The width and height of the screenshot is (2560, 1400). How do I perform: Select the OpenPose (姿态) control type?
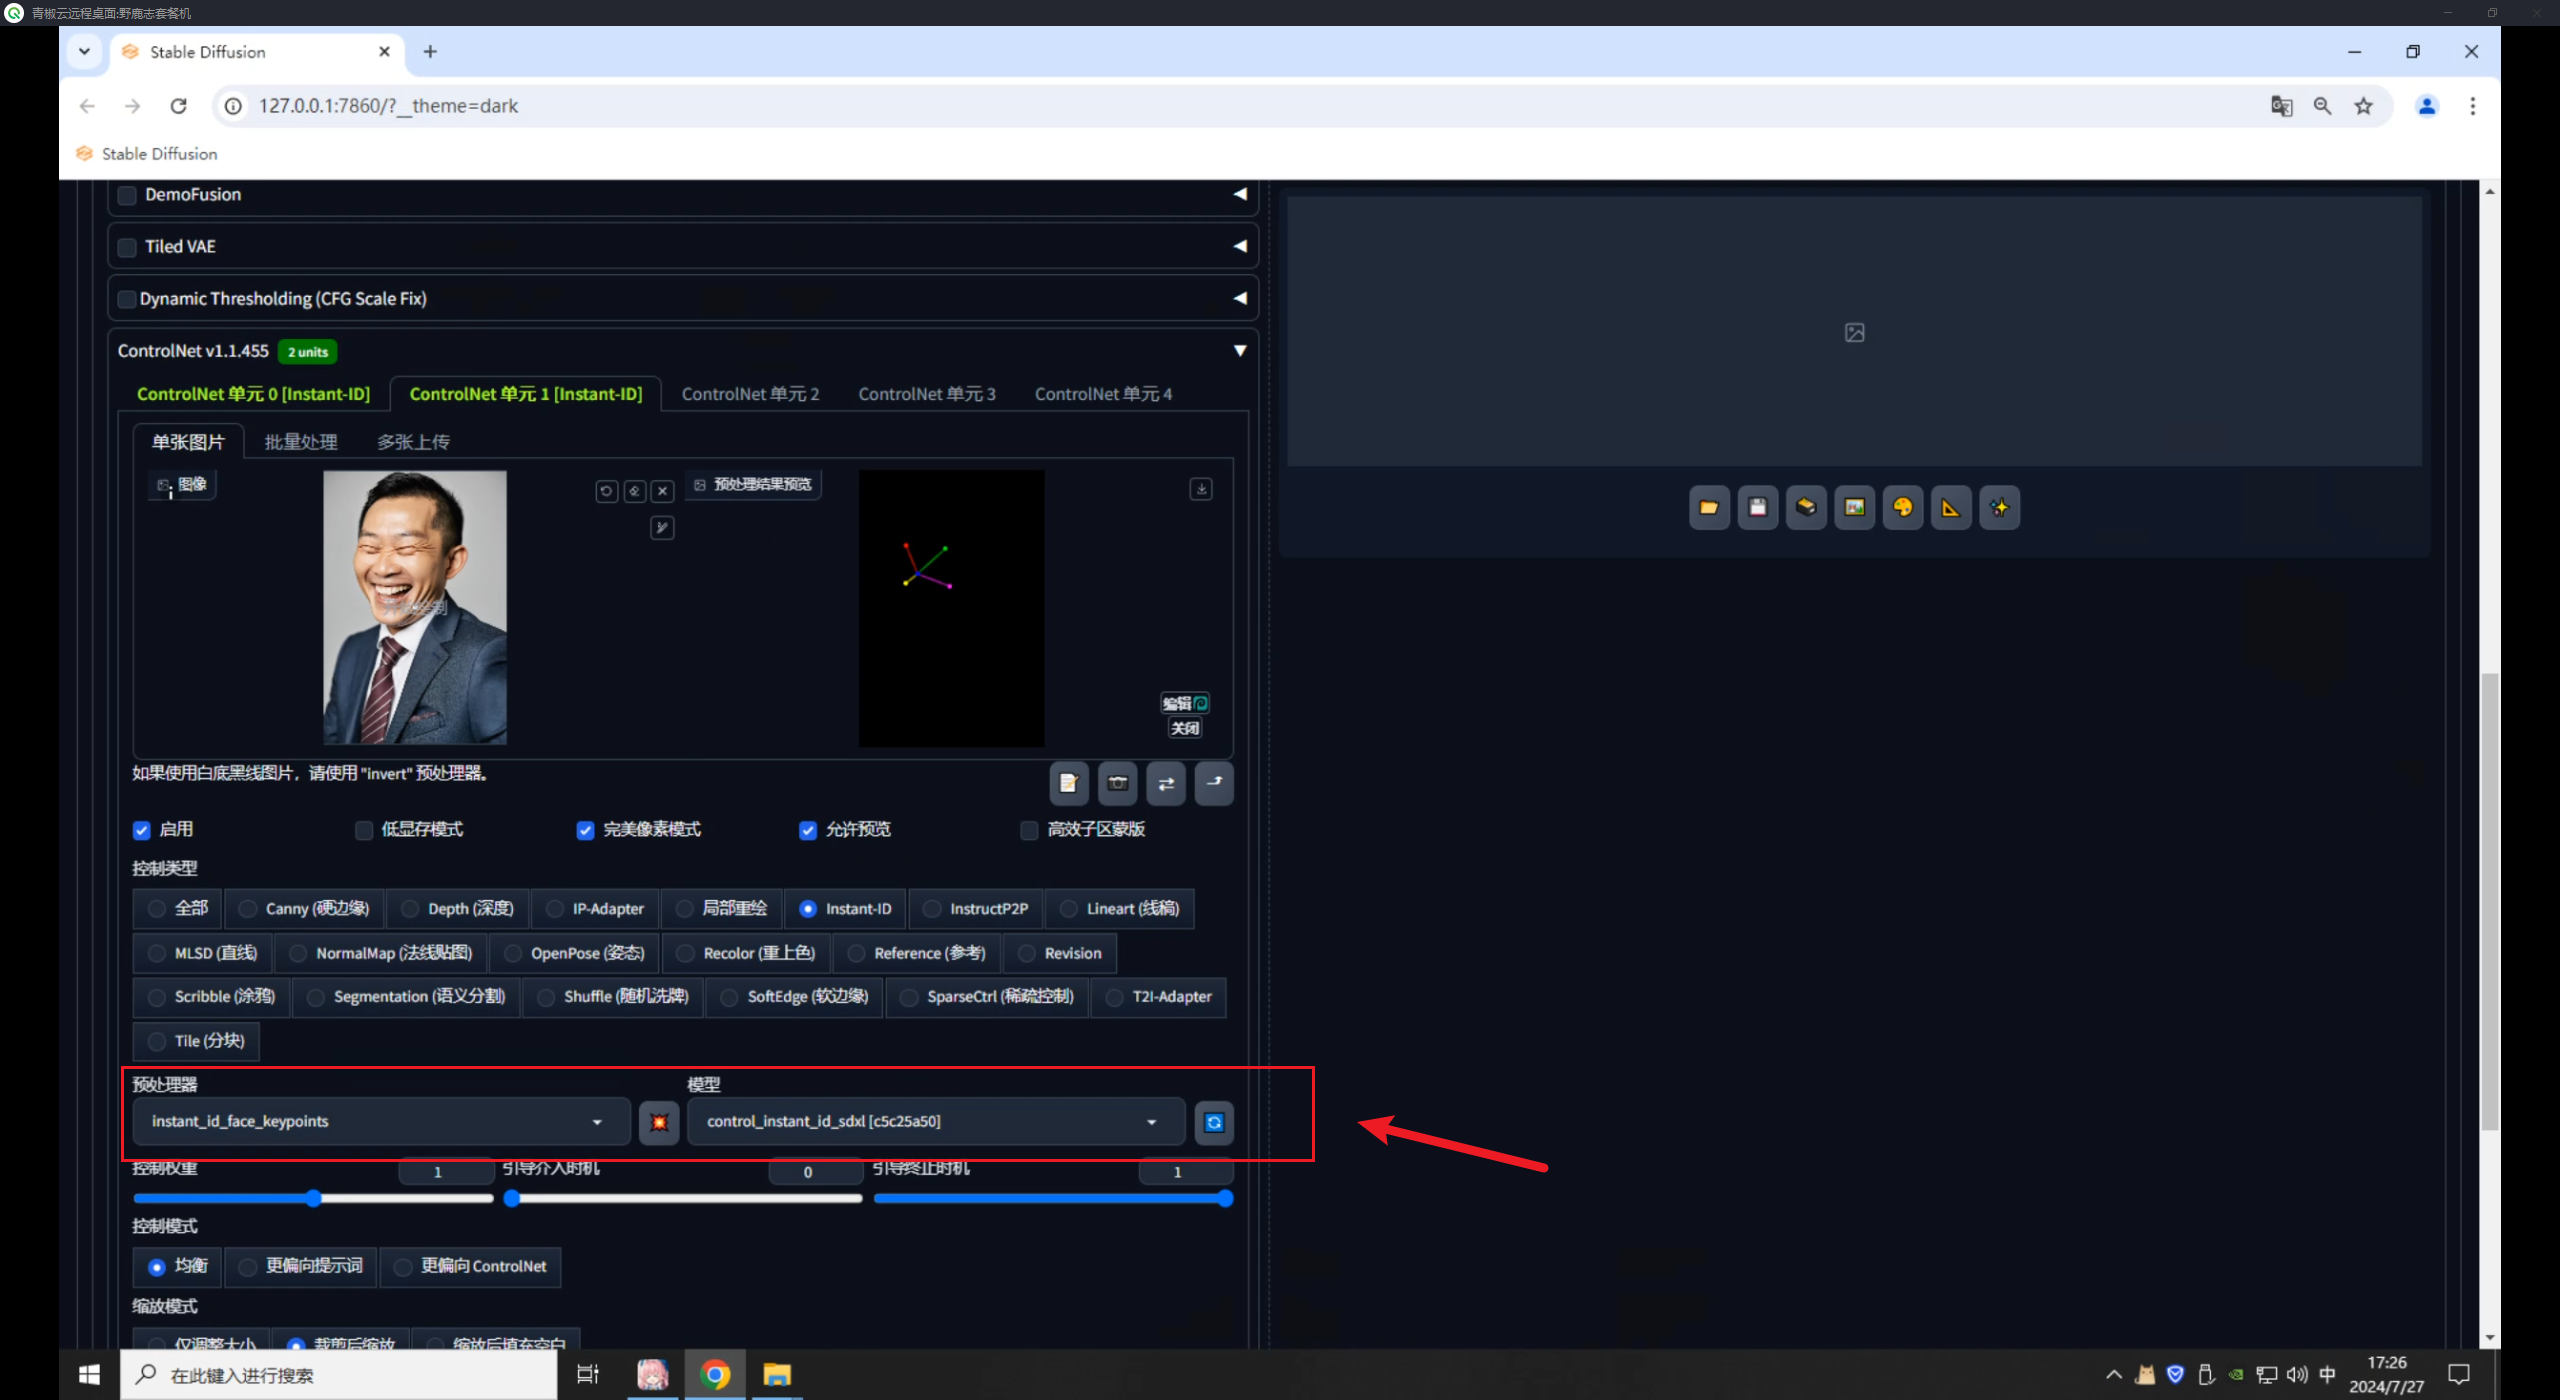576,953
